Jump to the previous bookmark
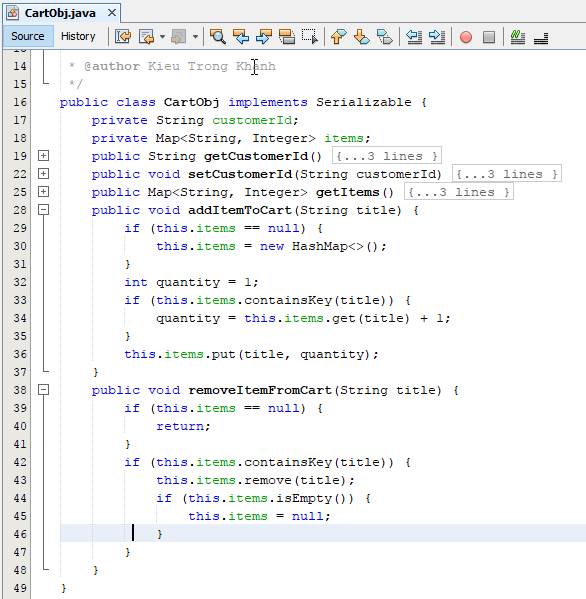 (338, 37)
